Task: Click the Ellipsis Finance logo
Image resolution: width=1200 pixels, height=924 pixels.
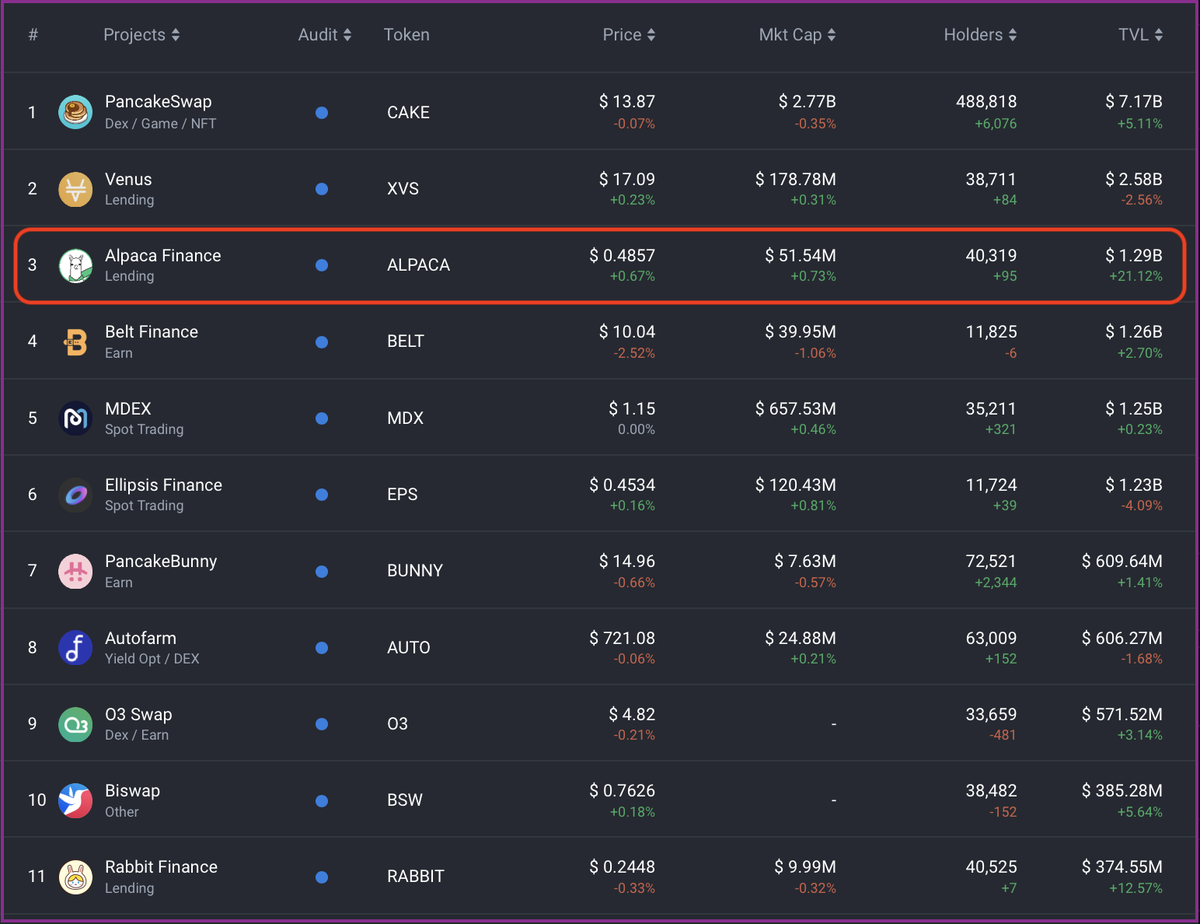Action: (x=75, y=495)
